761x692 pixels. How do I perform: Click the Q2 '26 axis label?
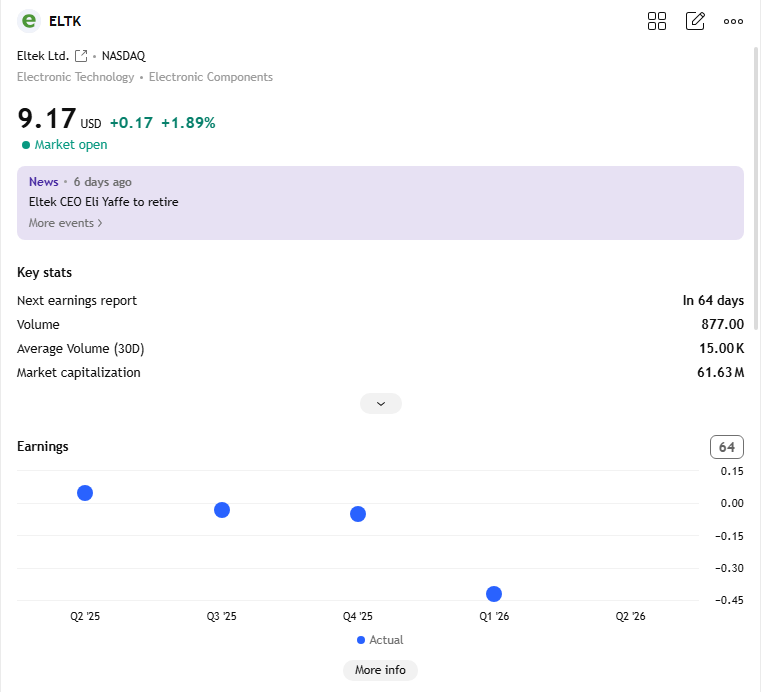[x=630, y=616]
